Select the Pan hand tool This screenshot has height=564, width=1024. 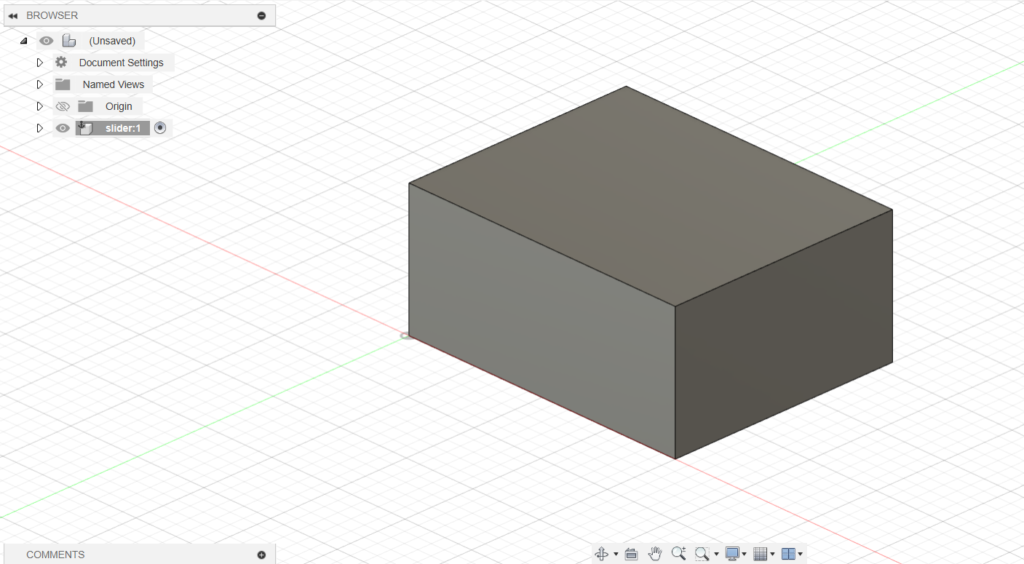coord(655,554)
